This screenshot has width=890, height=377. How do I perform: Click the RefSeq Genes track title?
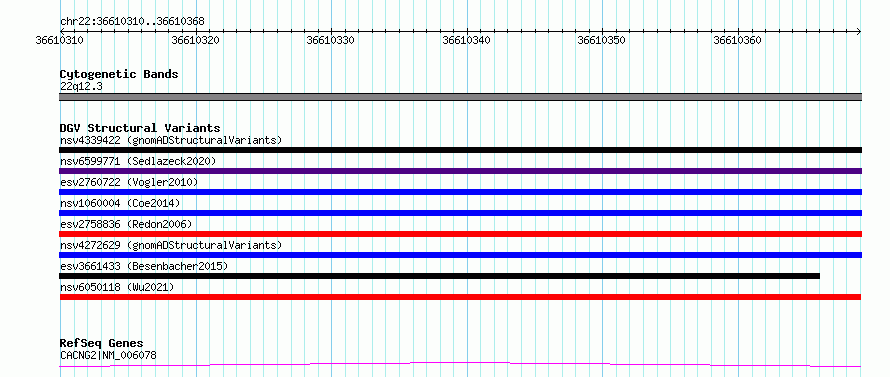102,344
